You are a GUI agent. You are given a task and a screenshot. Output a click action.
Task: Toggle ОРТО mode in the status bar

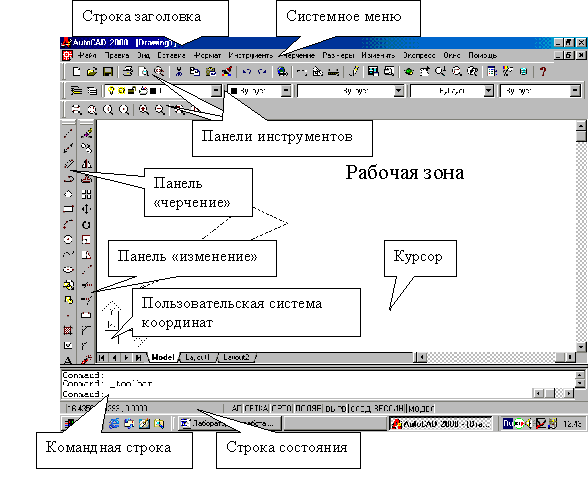click(x=282, y=408)
